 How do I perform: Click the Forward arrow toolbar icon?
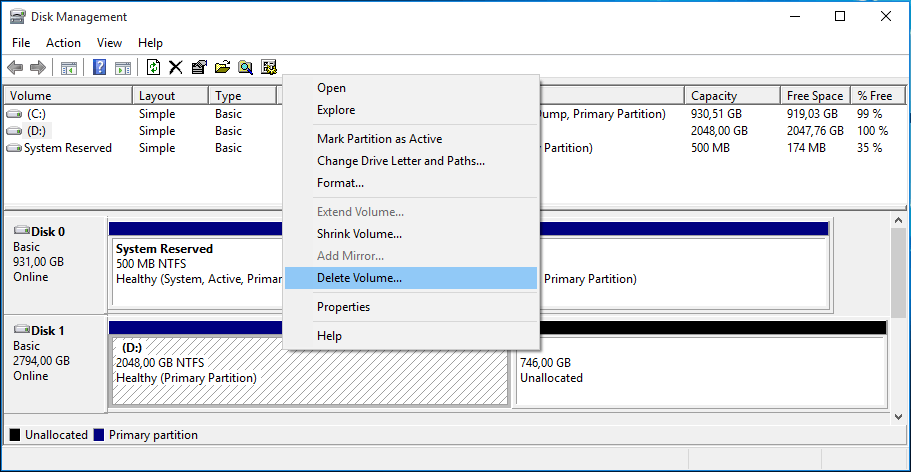(38, 67)
